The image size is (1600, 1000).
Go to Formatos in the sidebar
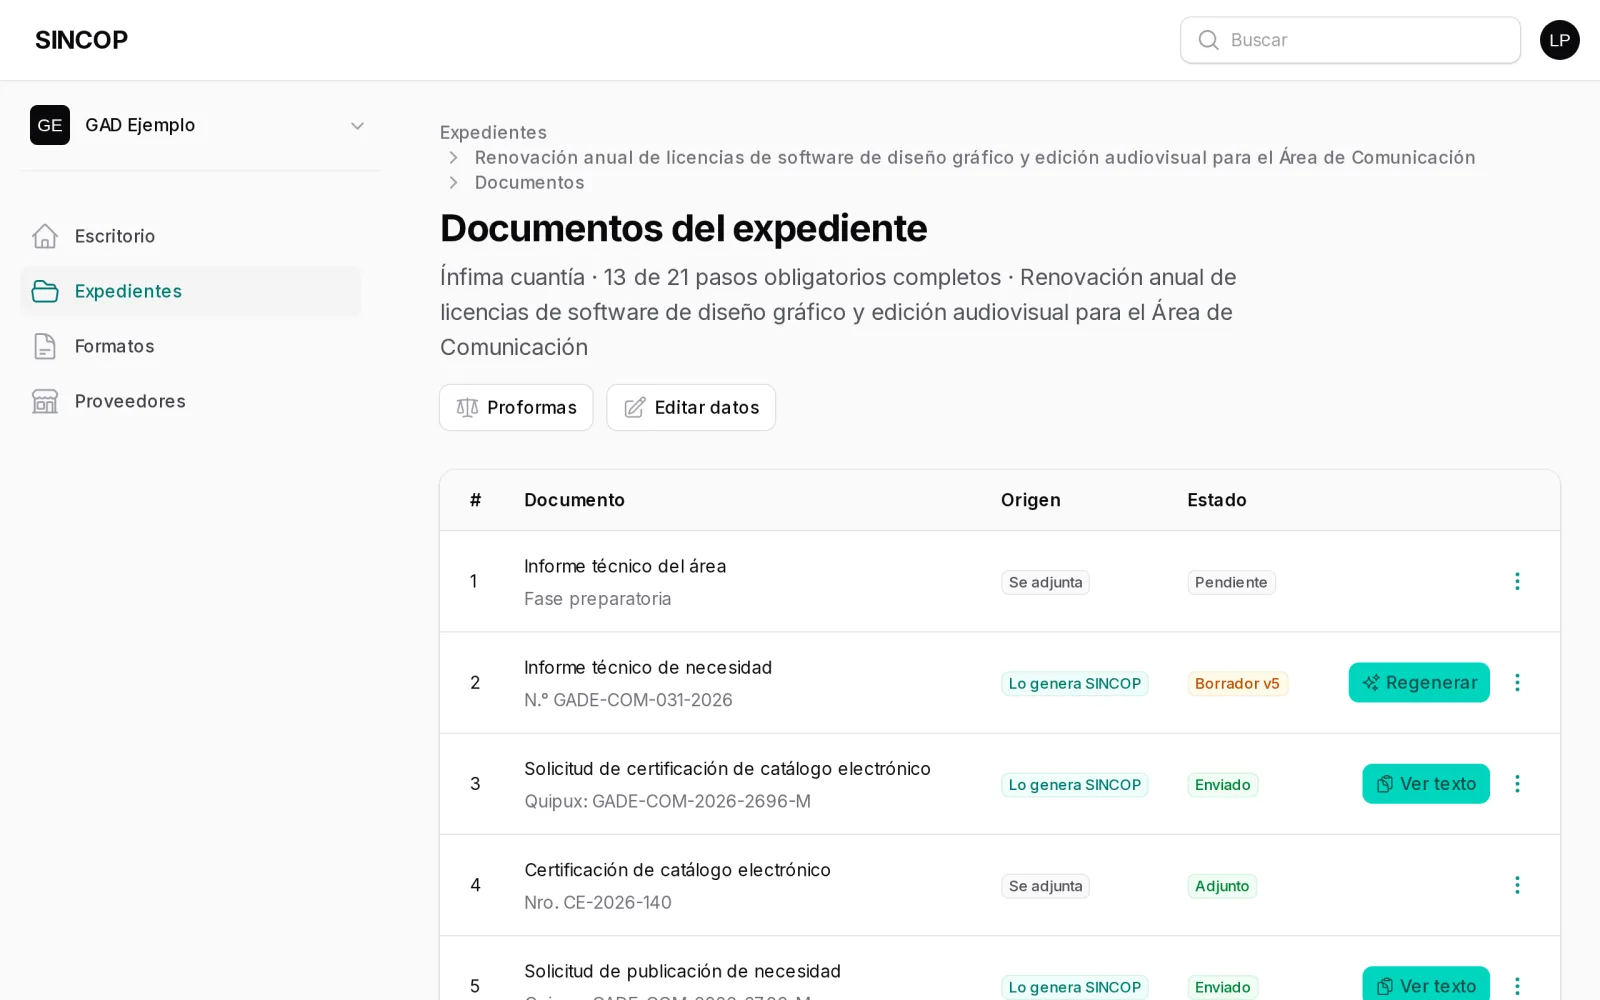[190, 346]
